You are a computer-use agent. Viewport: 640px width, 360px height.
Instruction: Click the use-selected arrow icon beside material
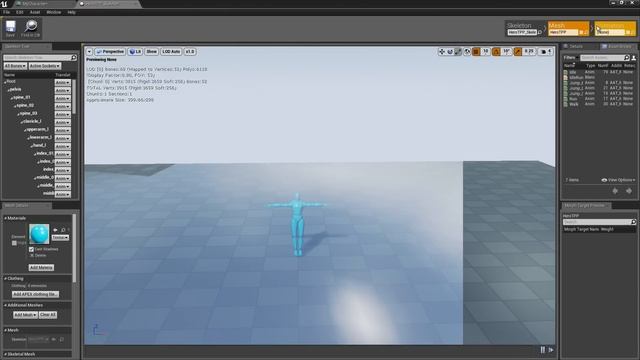coord(55,230)
